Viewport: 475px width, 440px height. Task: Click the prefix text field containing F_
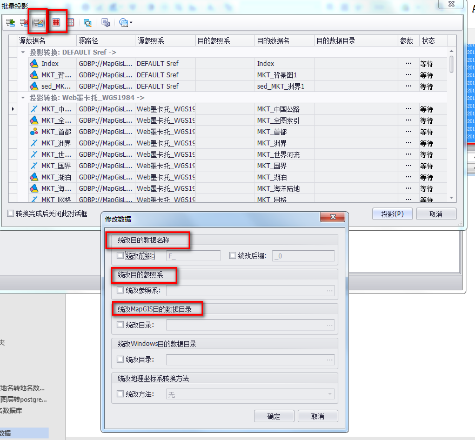tap(193, 256)
